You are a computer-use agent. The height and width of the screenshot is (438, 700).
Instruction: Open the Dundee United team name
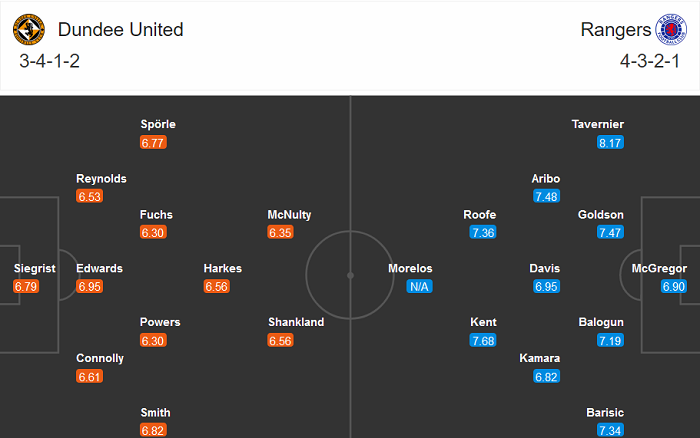(121, 30)
